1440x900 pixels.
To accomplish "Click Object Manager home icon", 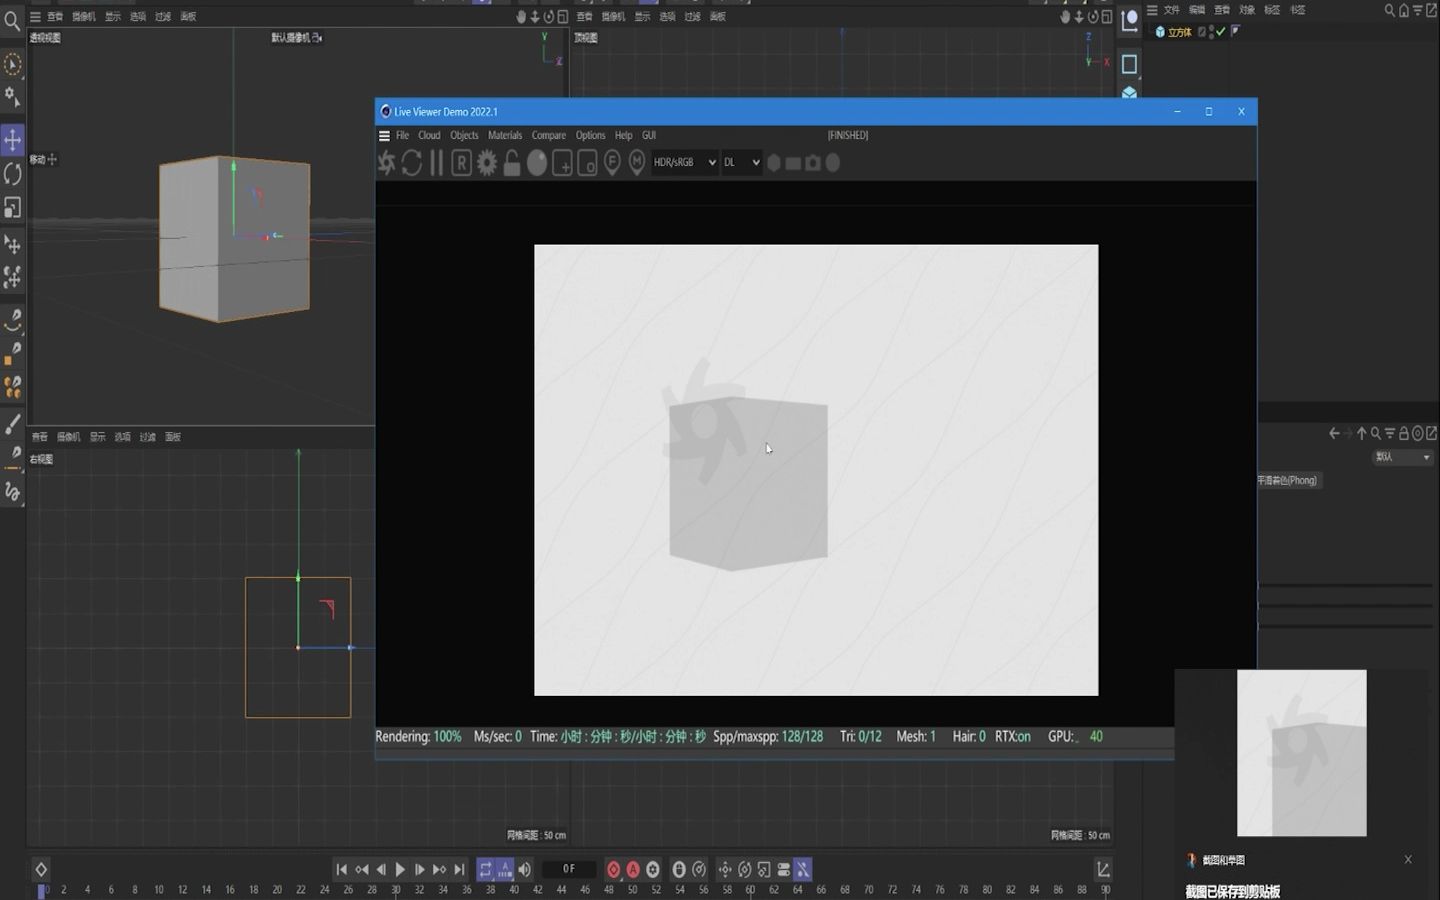I will pos(1404,10).
